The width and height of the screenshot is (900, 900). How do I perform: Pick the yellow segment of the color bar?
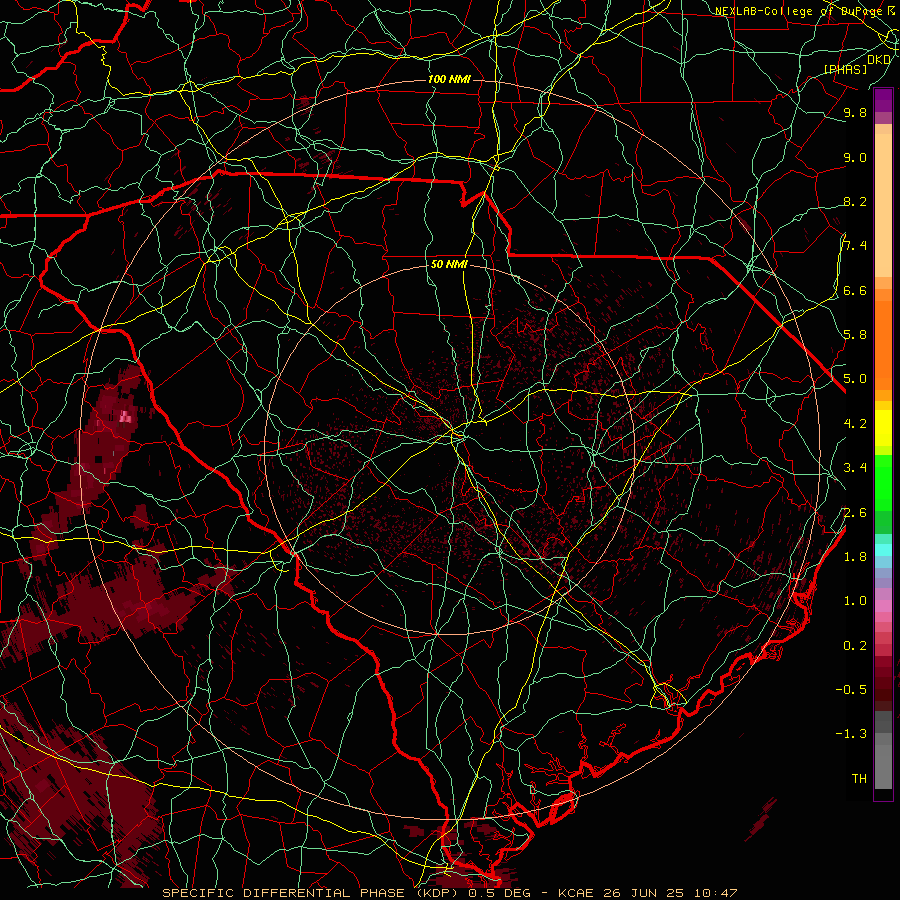(883, 428)
